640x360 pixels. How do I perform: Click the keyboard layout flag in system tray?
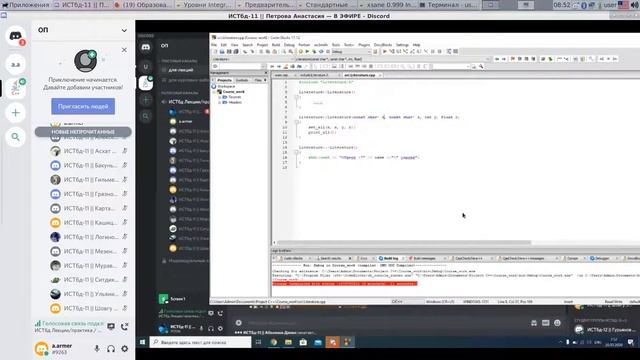(x=623, y=5)
